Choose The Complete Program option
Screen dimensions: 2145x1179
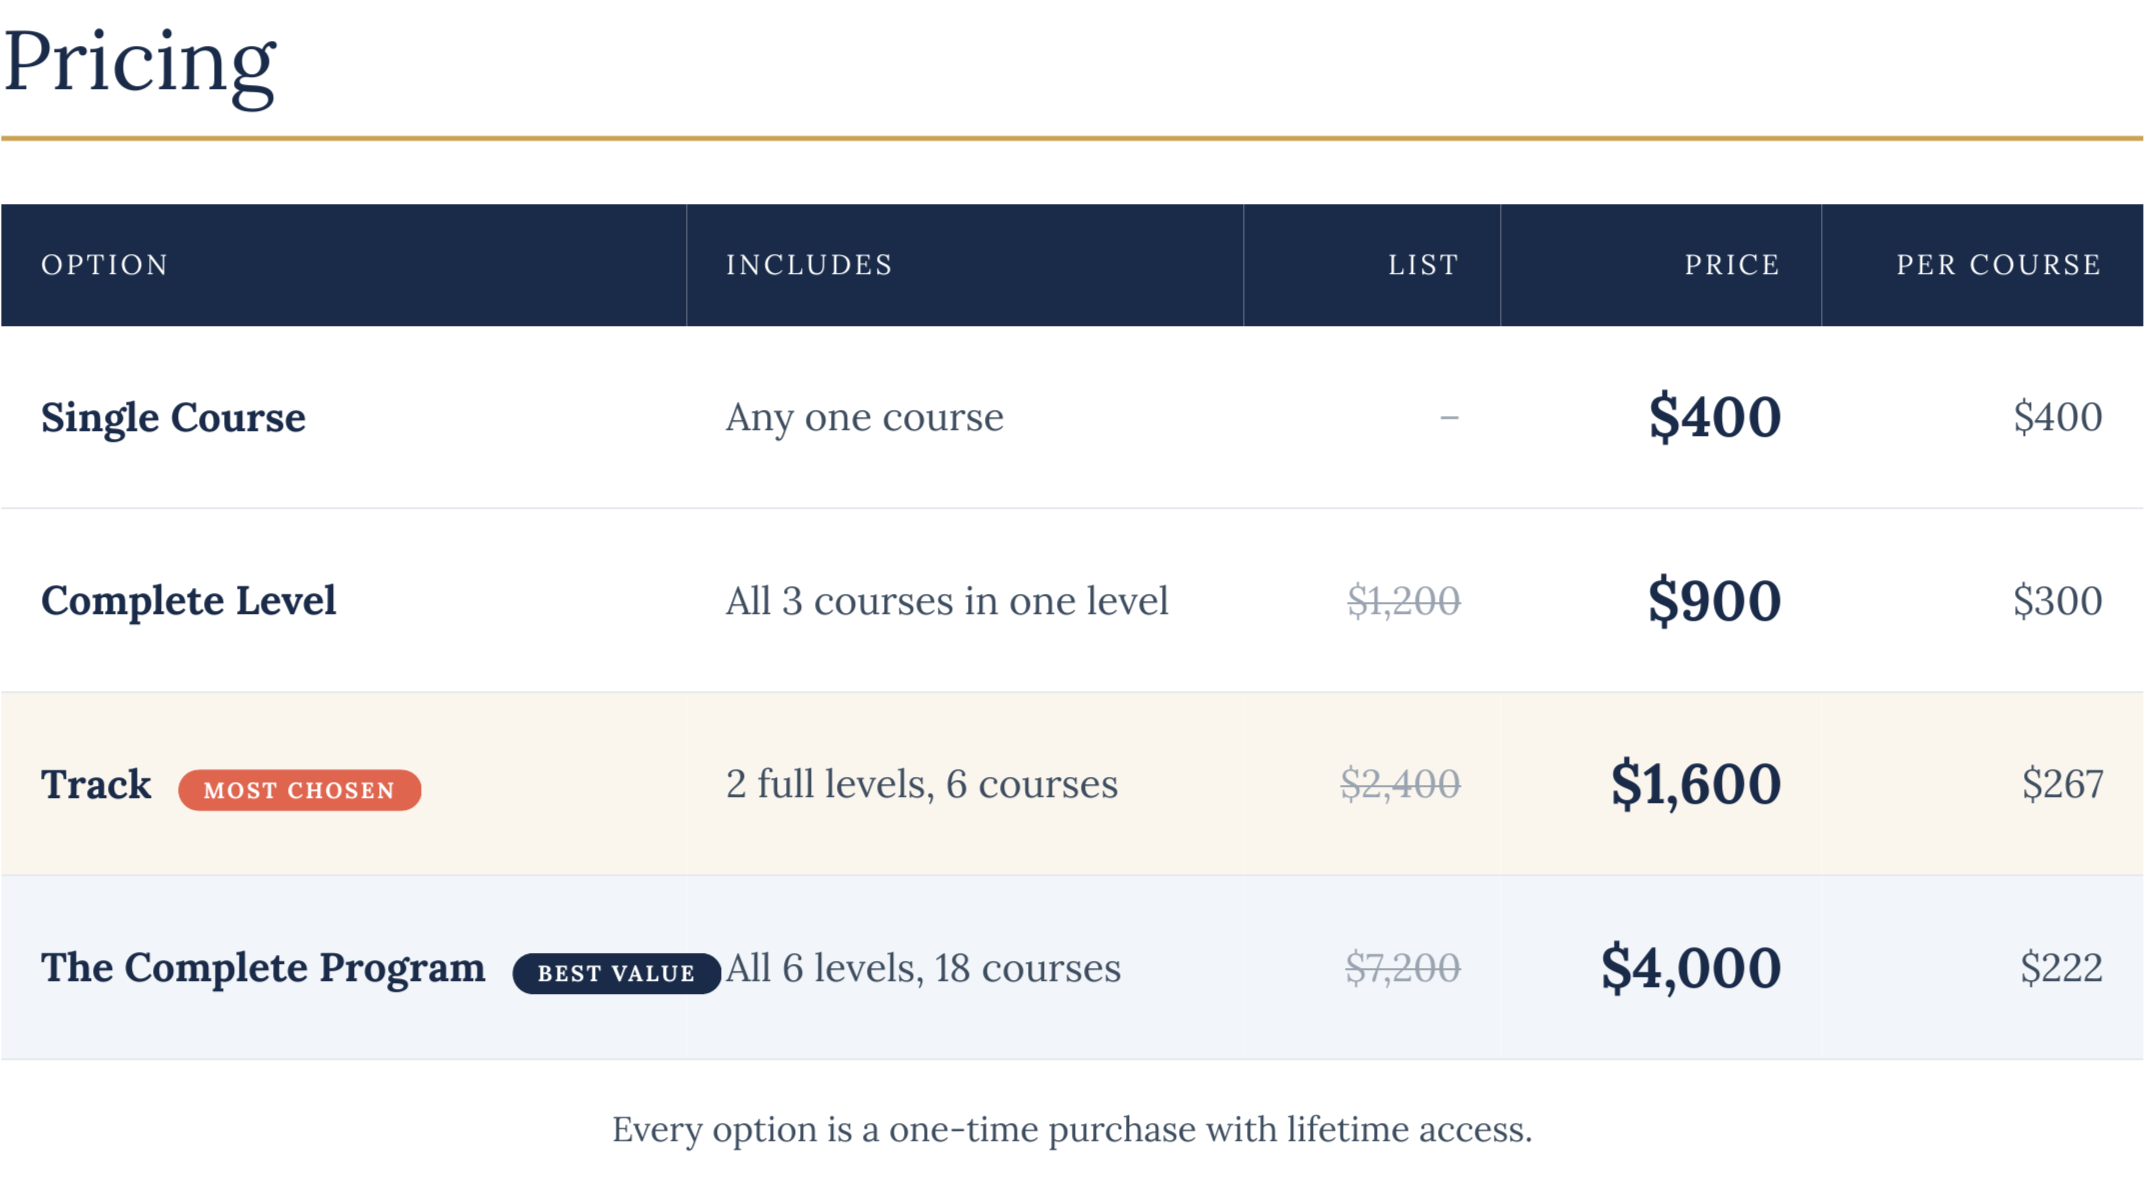pos(263,968)
